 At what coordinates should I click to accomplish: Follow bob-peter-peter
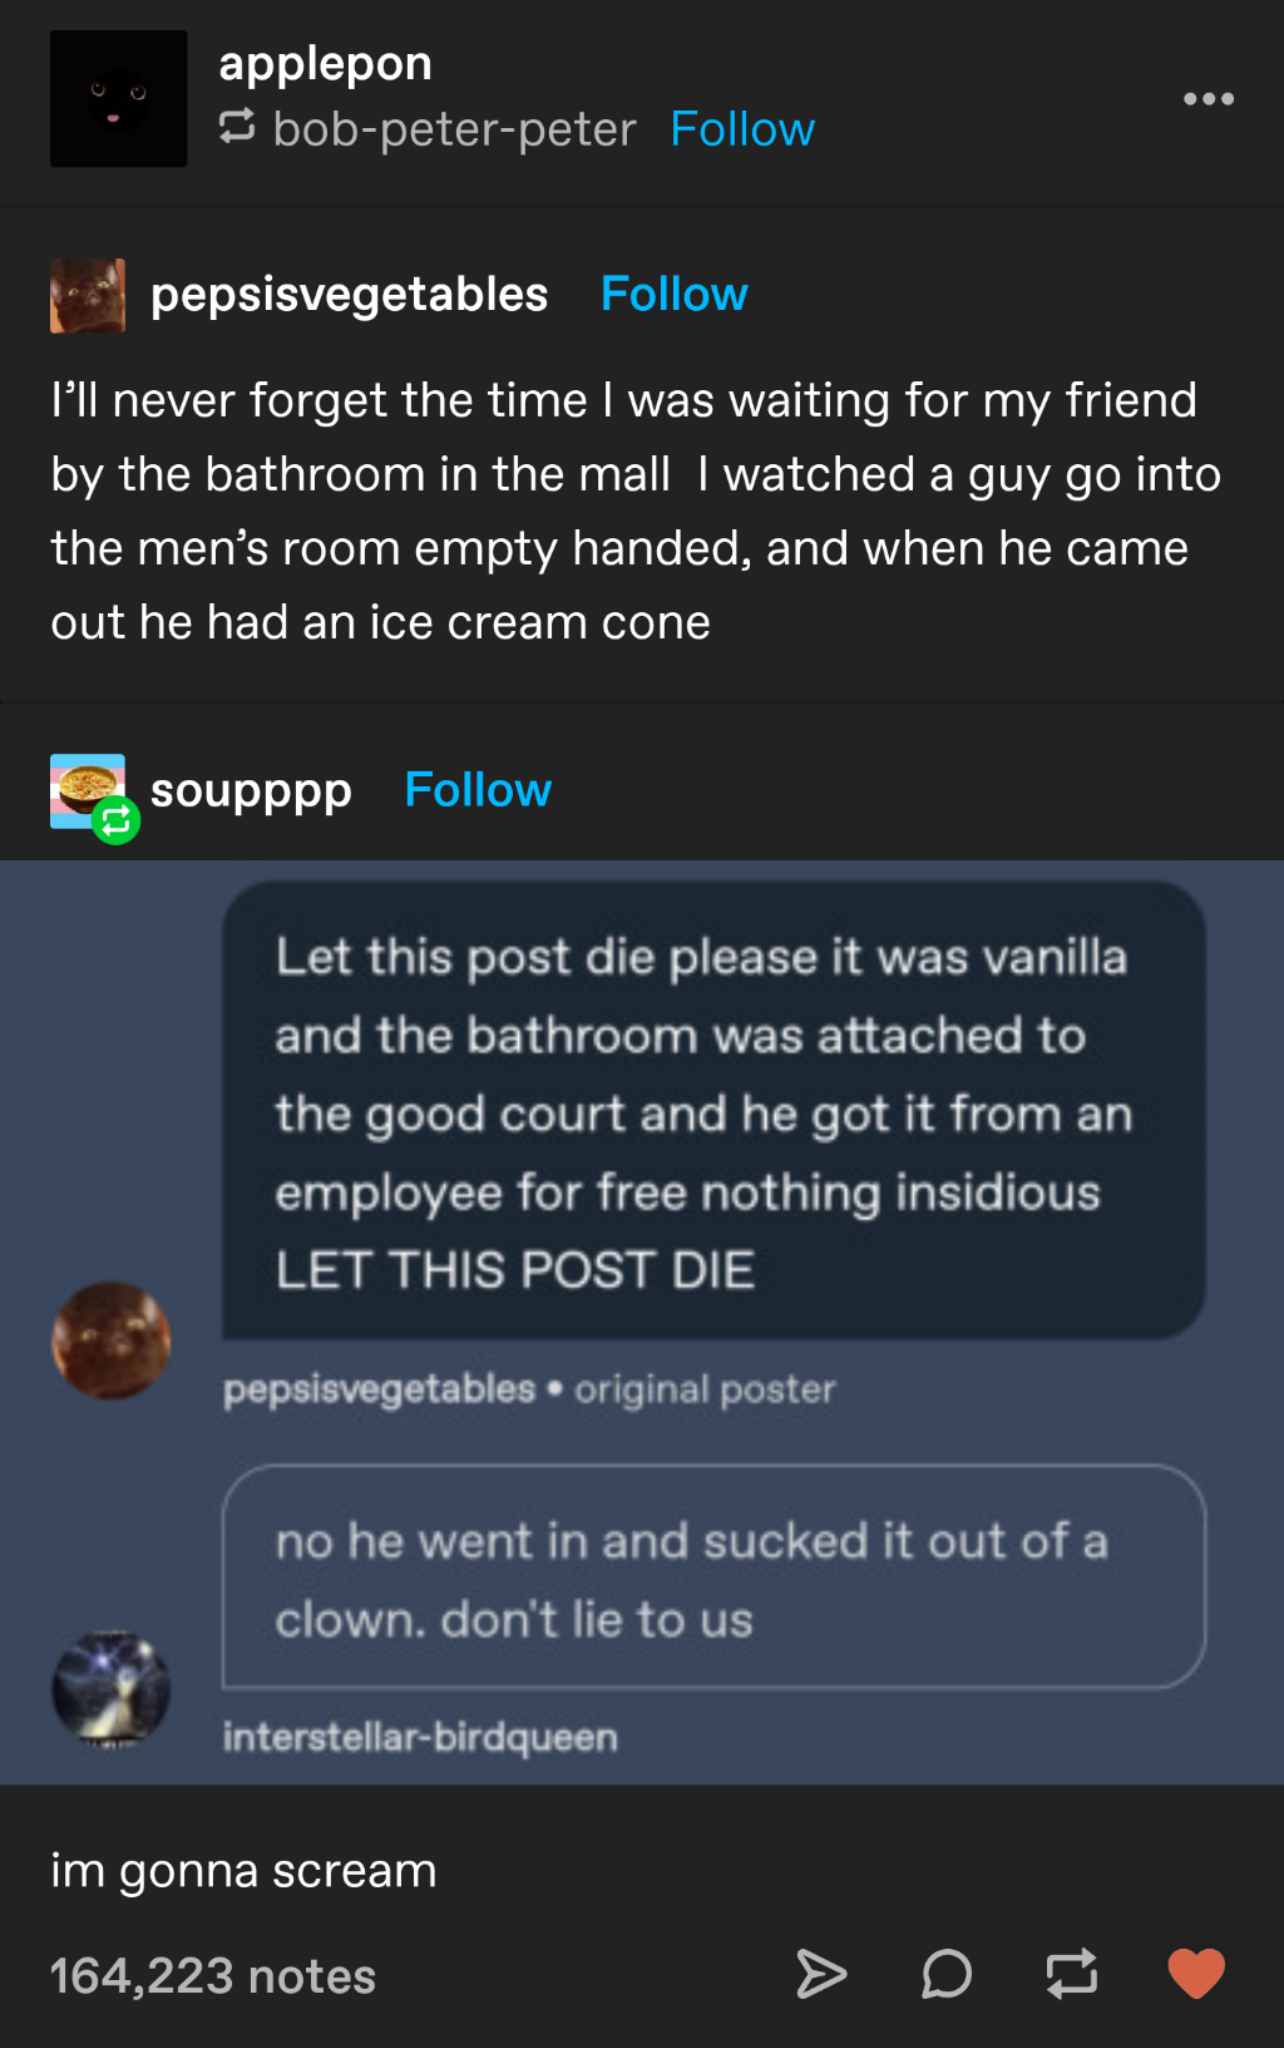click(742, 129)
